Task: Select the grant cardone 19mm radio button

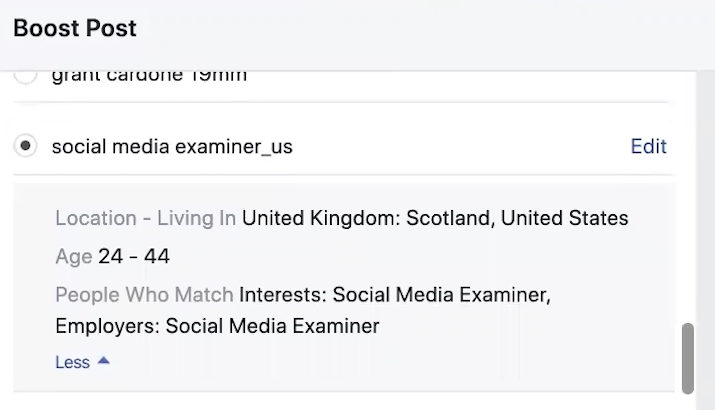Action: [27, 75]
